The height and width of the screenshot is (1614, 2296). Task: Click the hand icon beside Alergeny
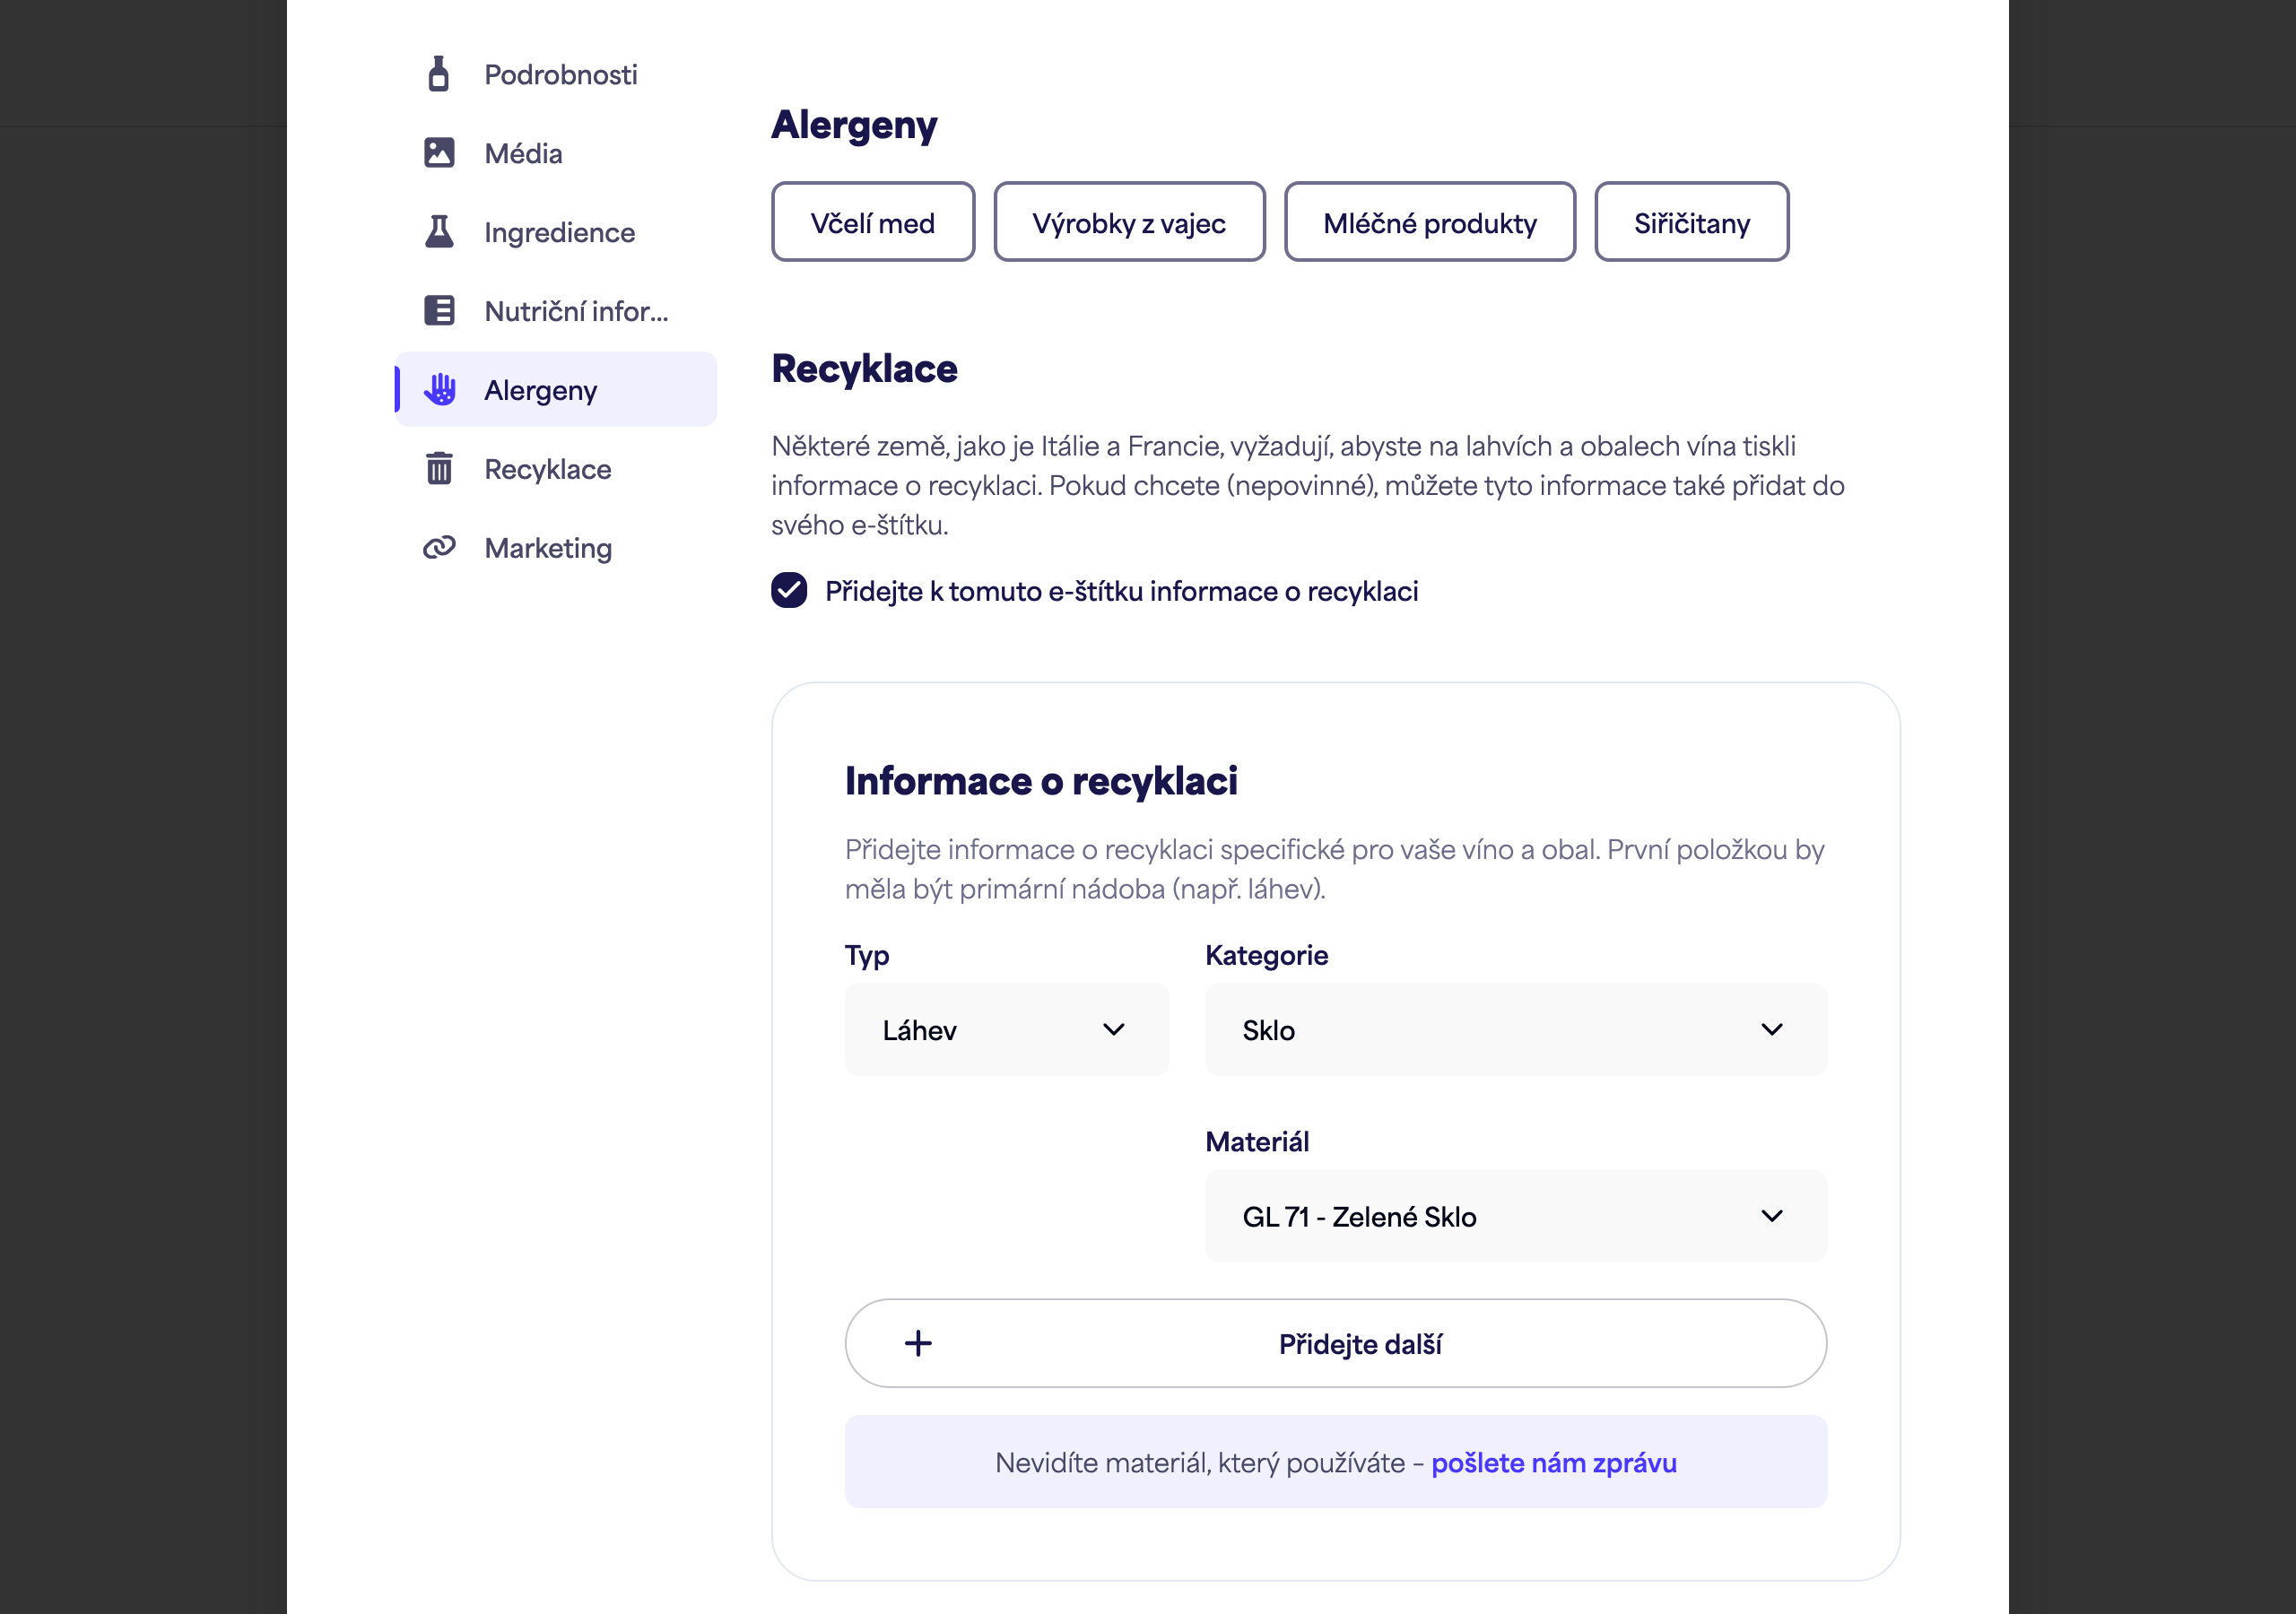pyautogui.click(x=439, y=390)
